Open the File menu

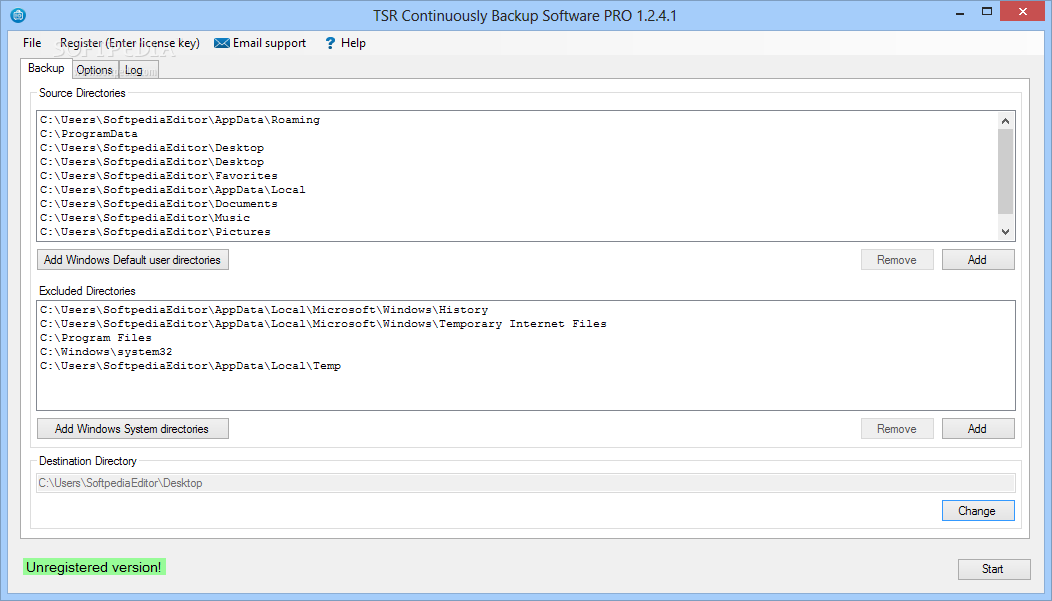pyautogui.click(x=32, y=43)
